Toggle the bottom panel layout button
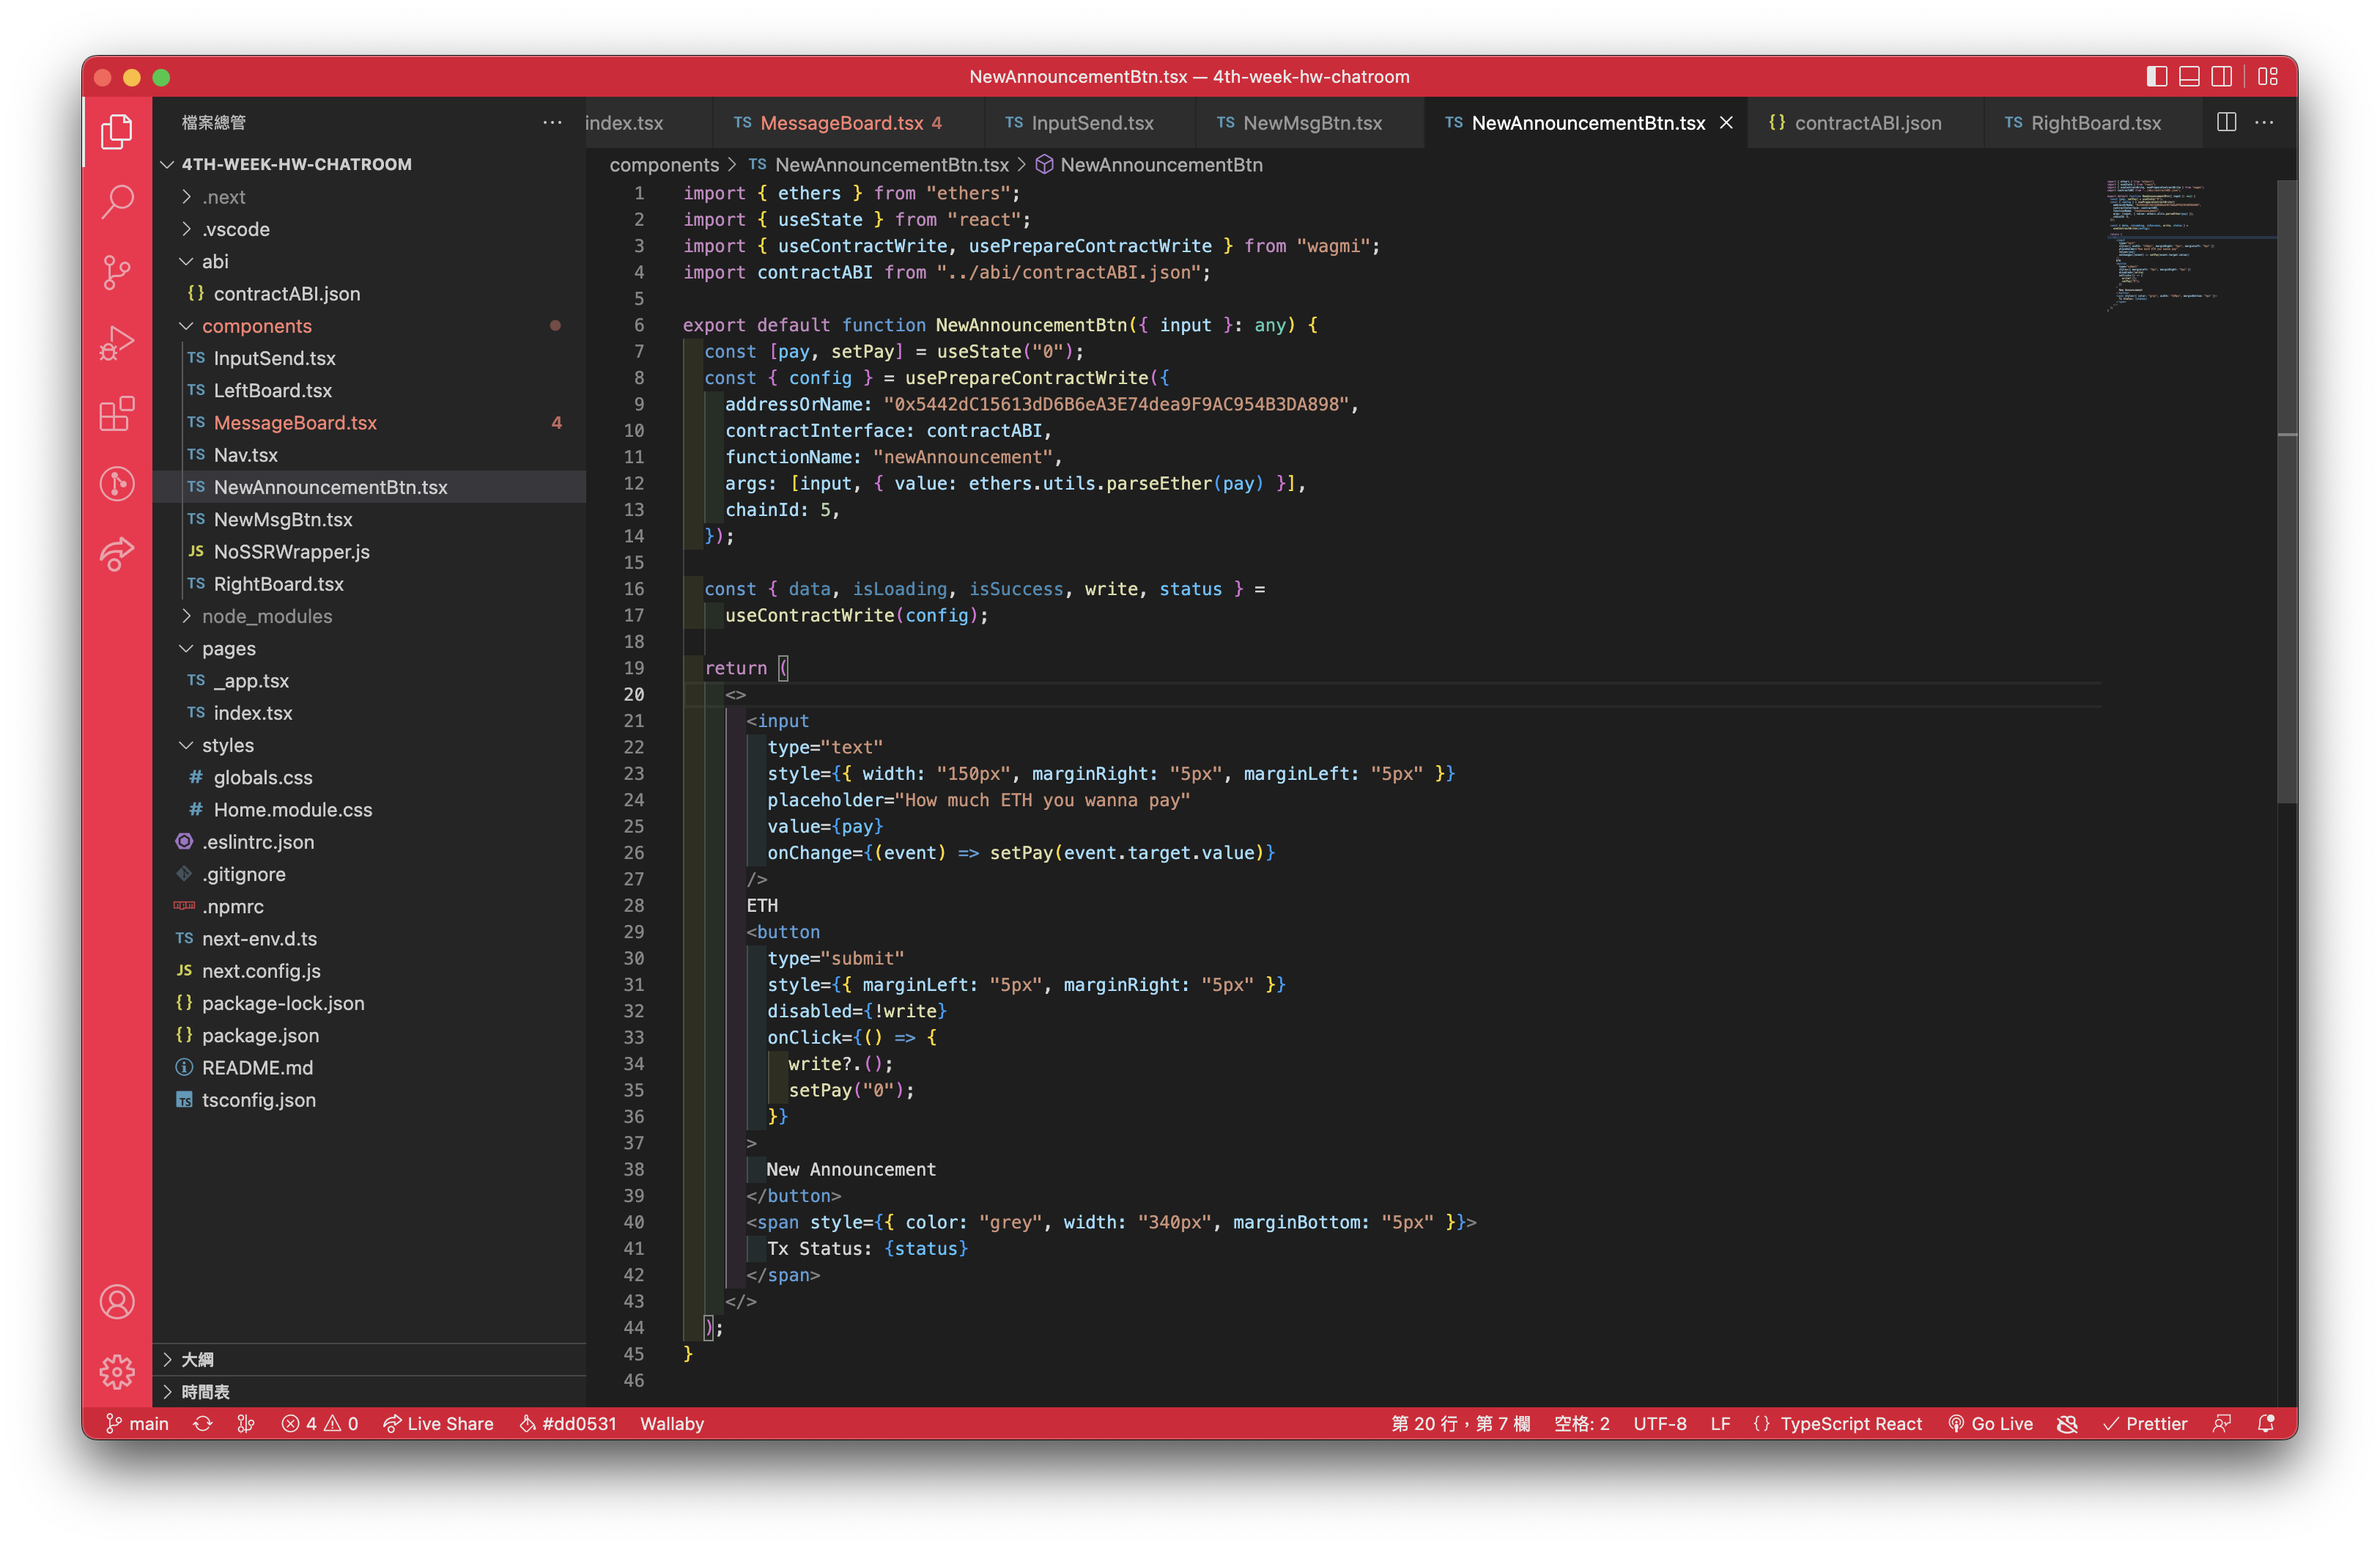The height and width of the screenshot is (1548, 2380). point(2189,77)
